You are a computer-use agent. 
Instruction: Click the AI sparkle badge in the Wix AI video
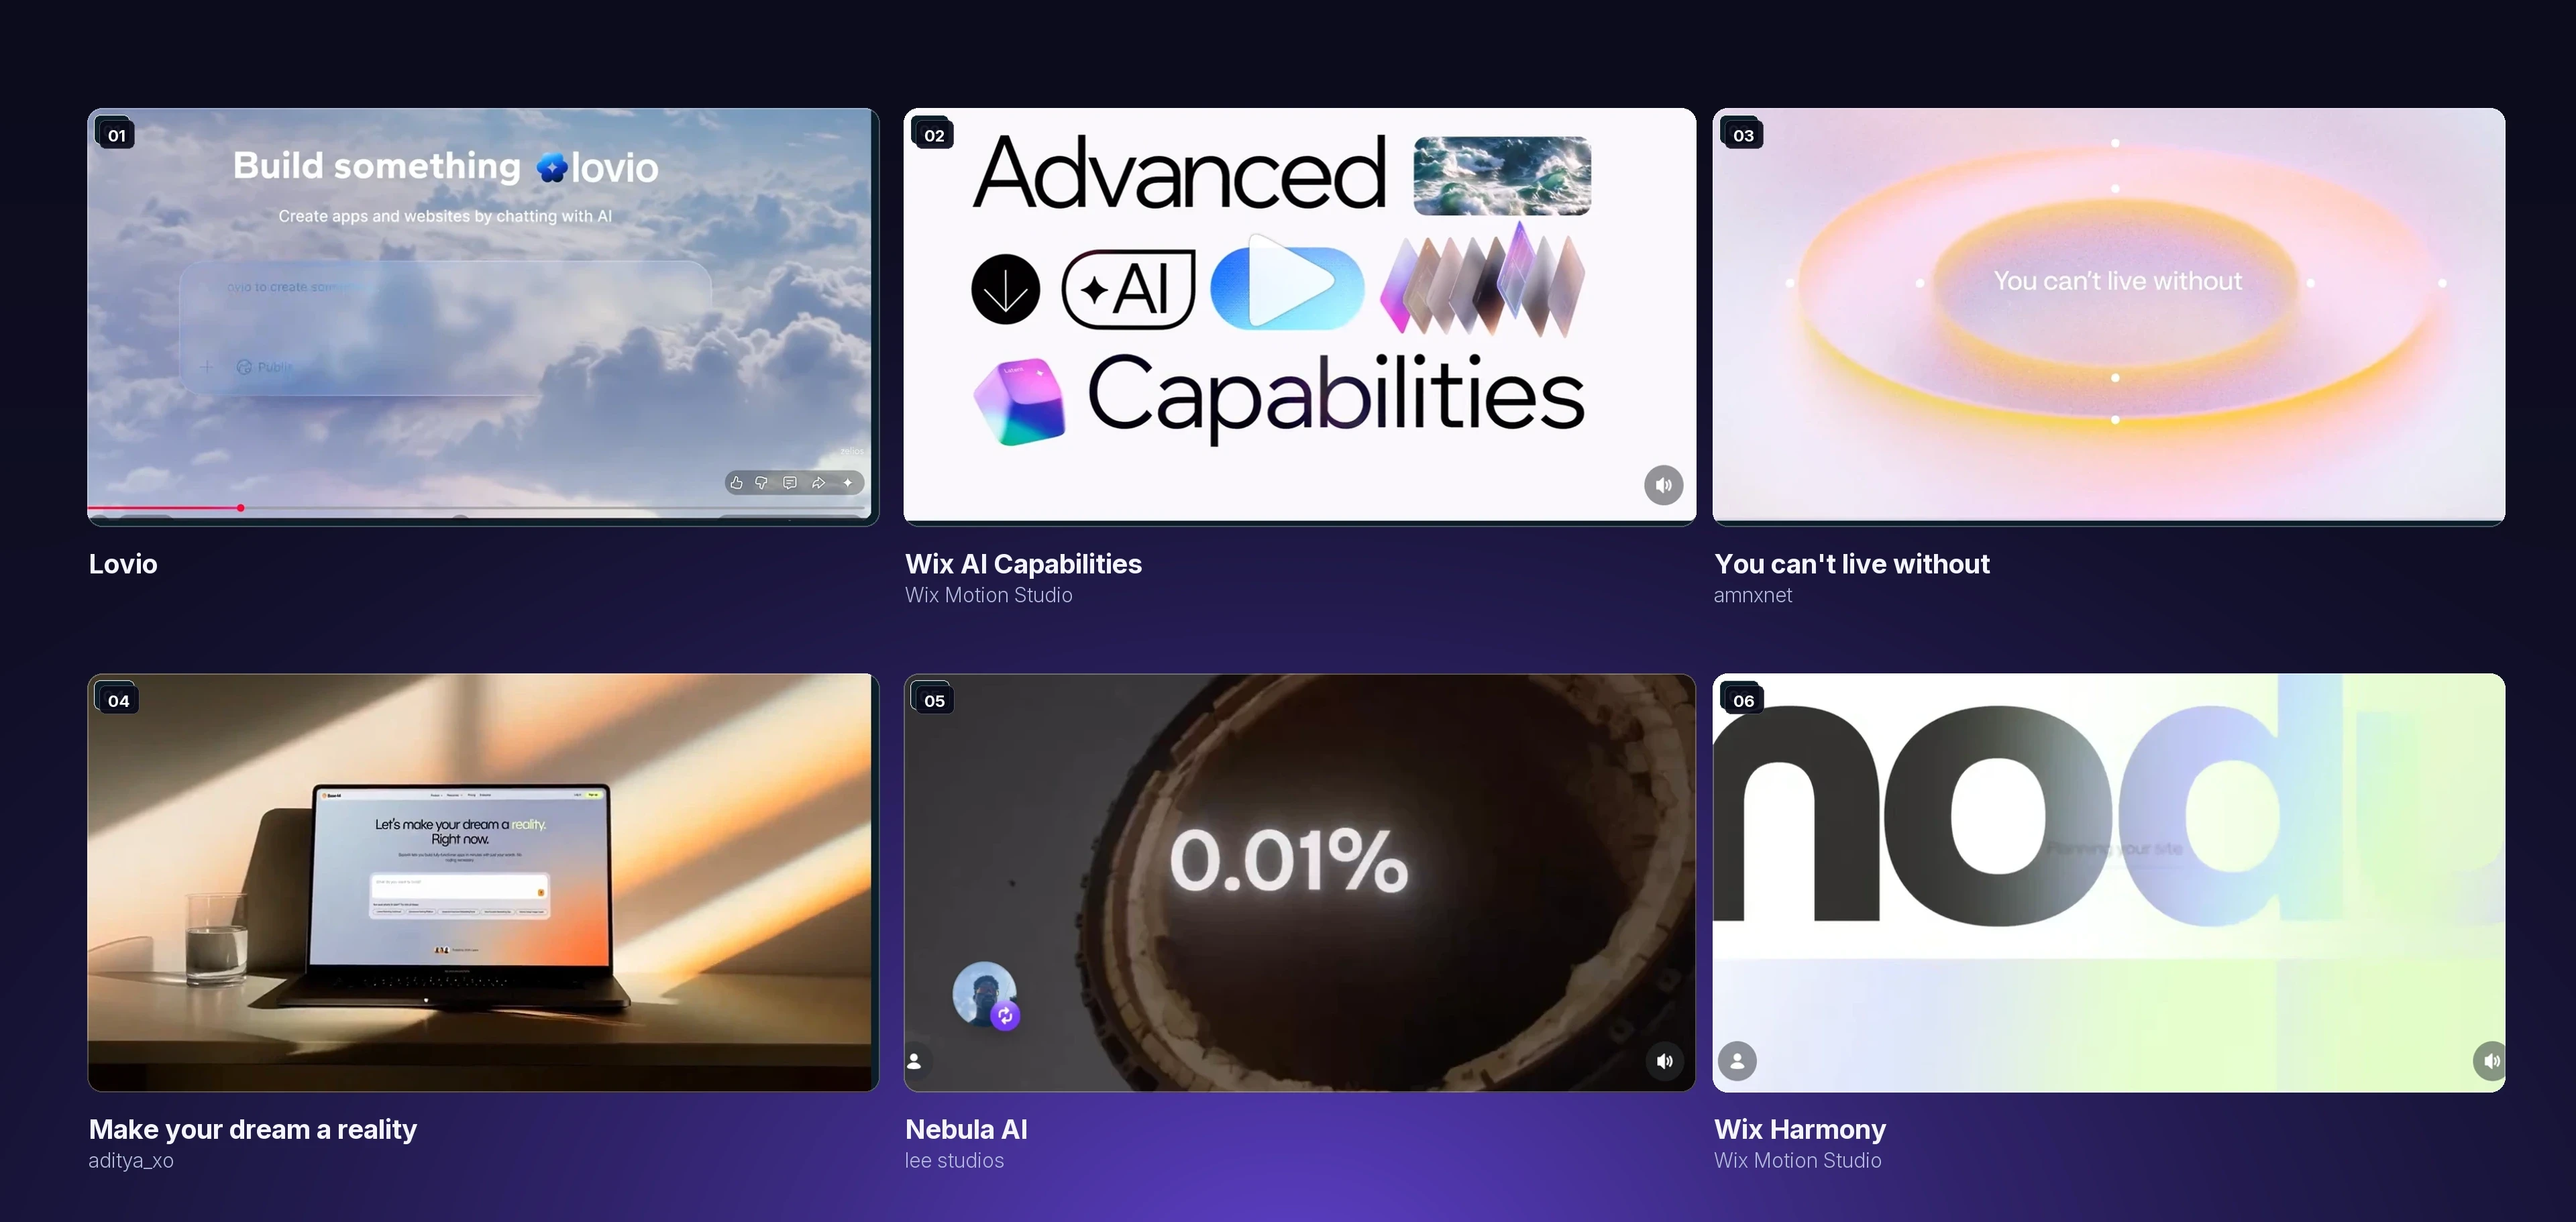pos(1128,289)
